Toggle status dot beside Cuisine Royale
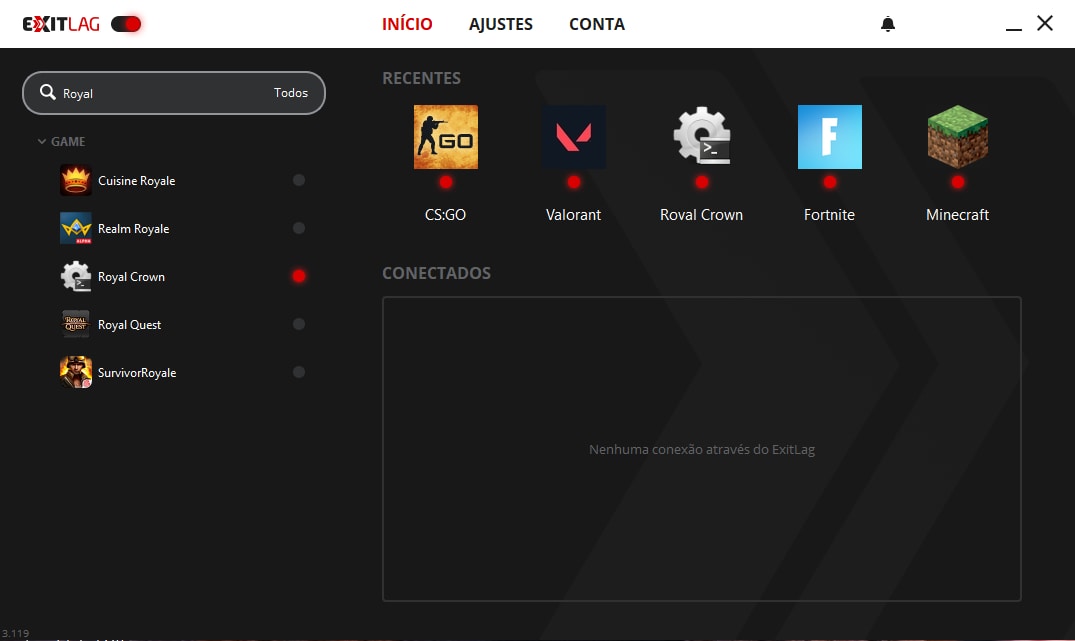Image resolution: width=1075 pixels, height=641 pixels. 298,181
